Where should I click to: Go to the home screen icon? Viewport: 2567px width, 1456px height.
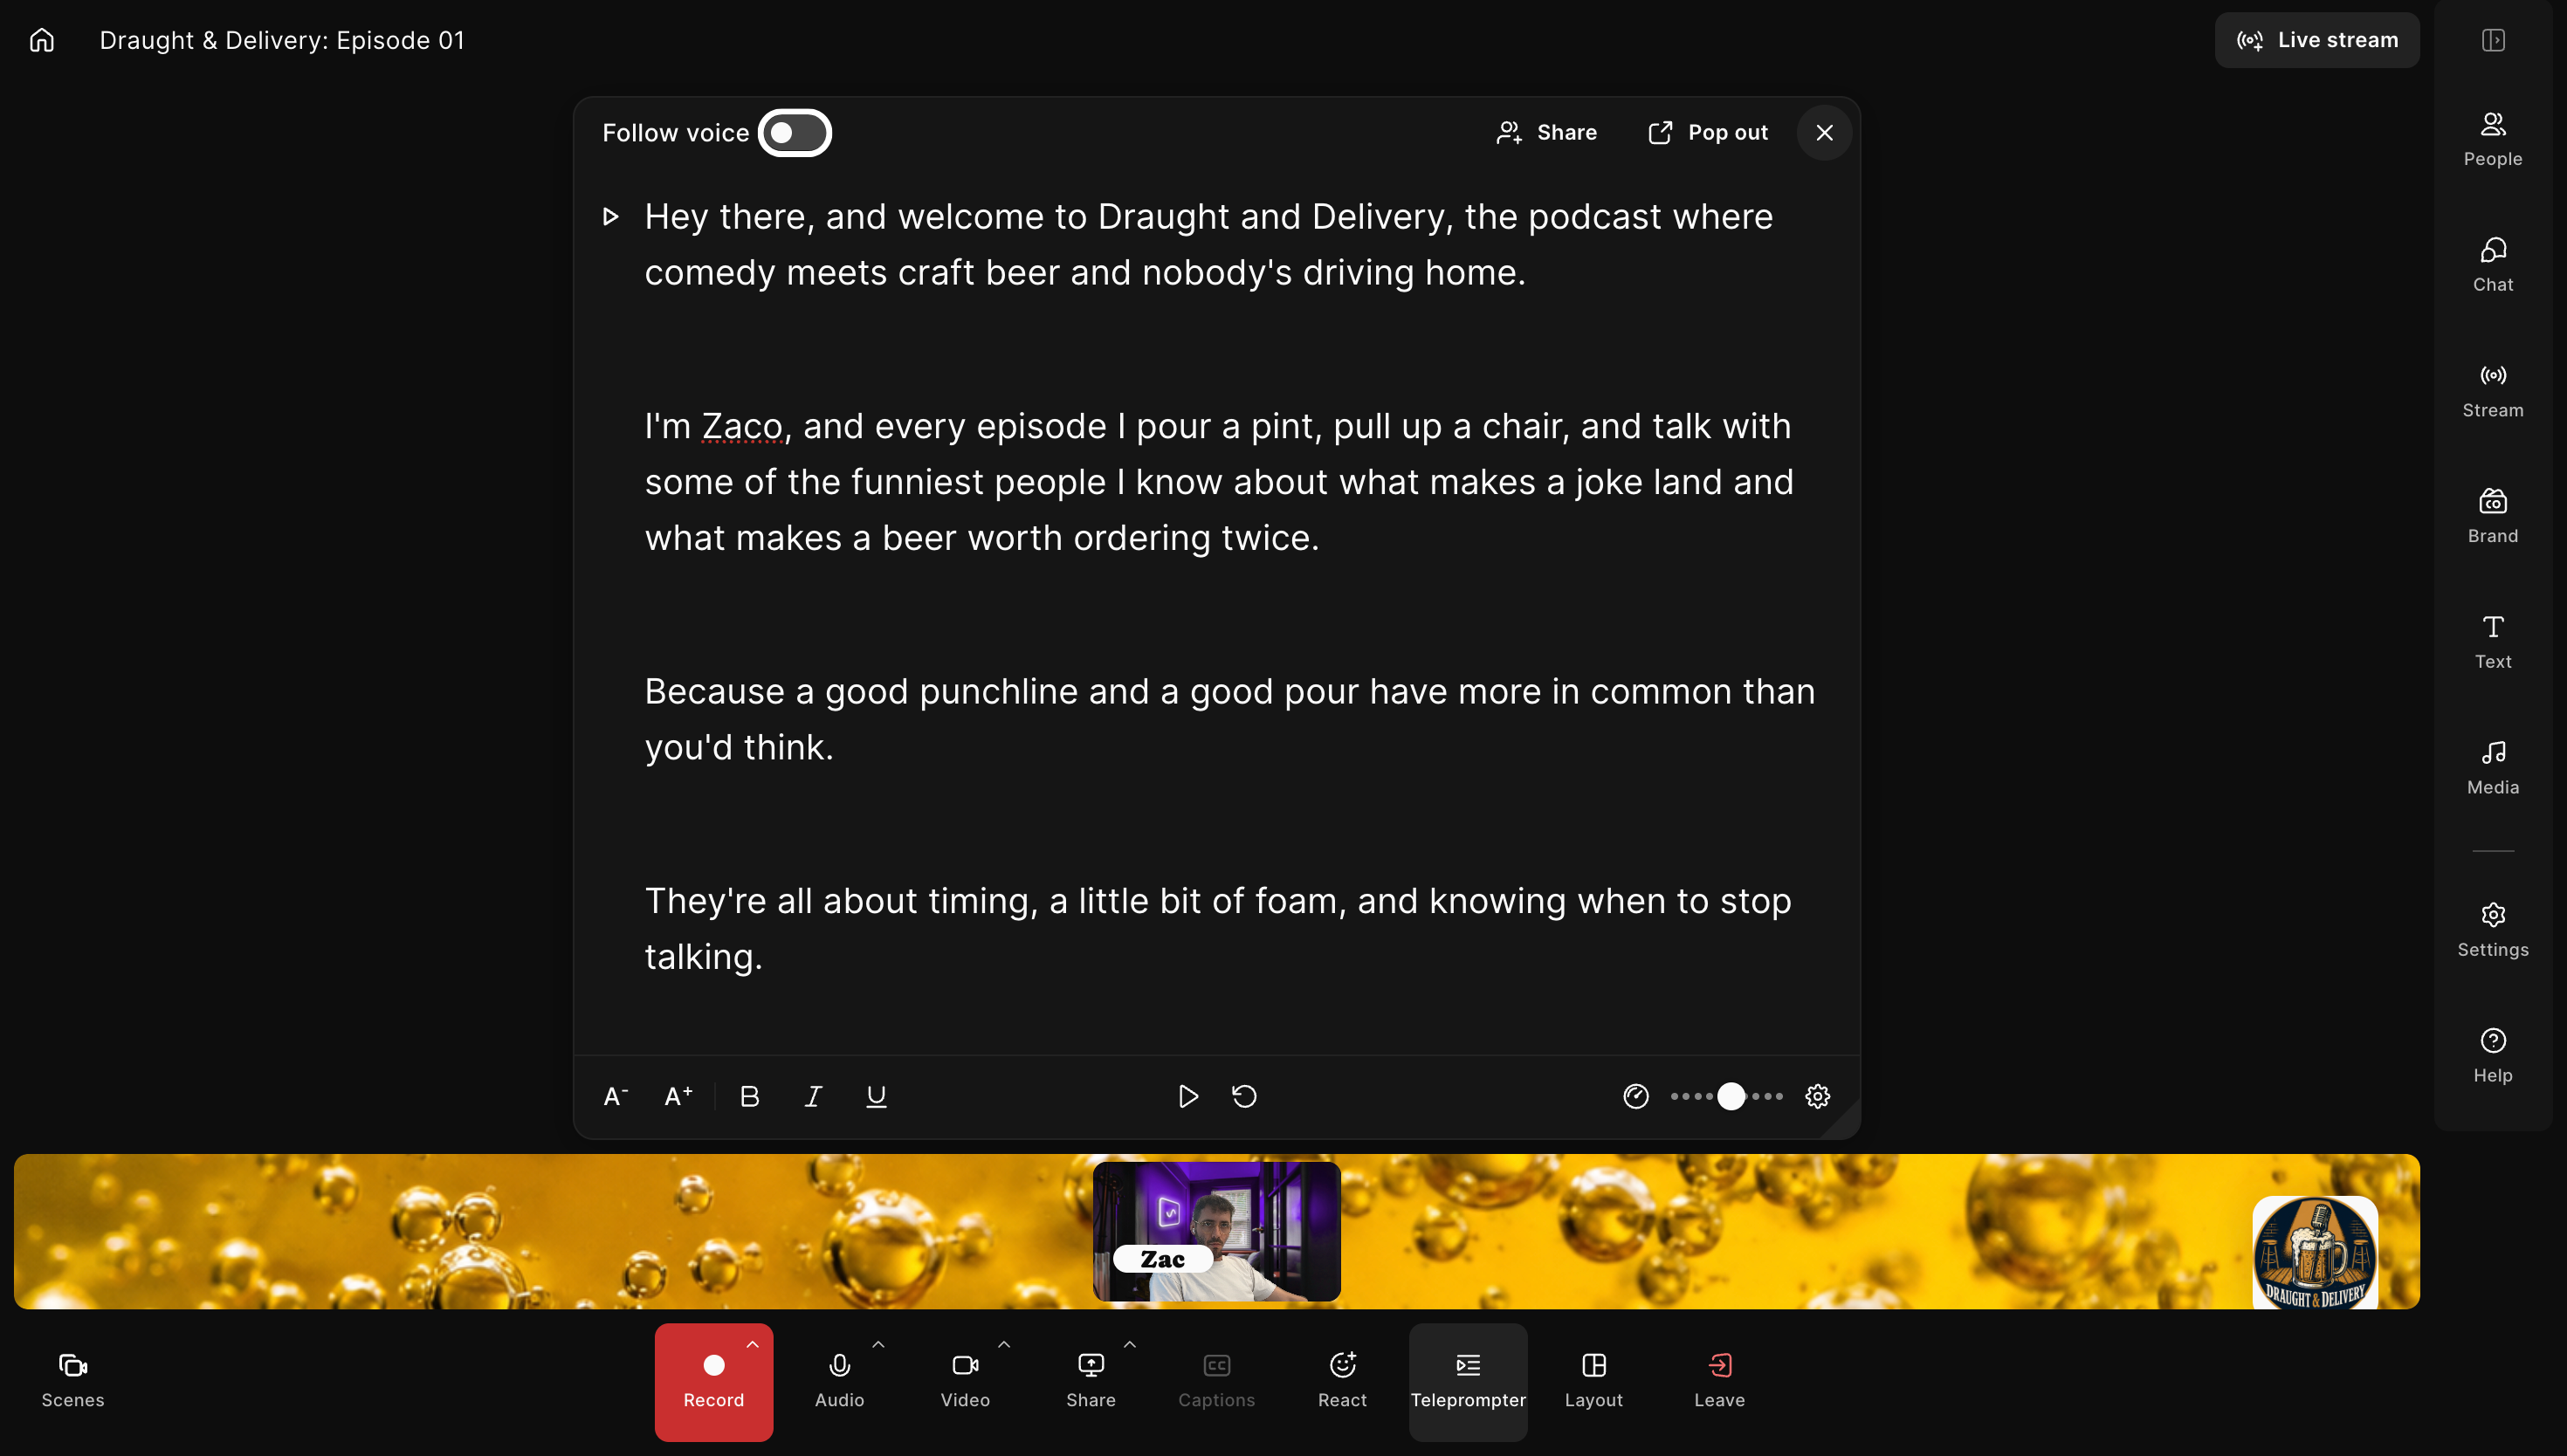pyautogui.click(x=42, y=40)
